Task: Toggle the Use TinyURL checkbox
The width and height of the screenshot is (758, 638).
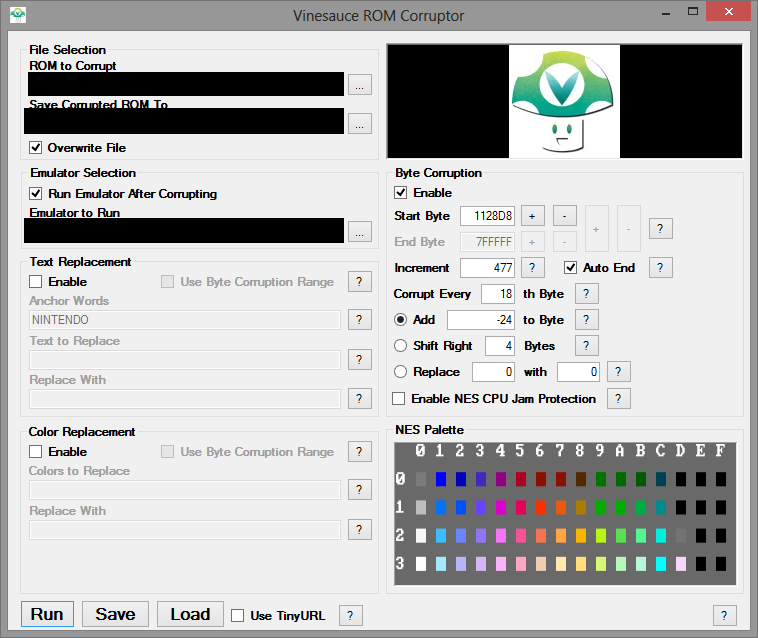Action: (237, 615)
